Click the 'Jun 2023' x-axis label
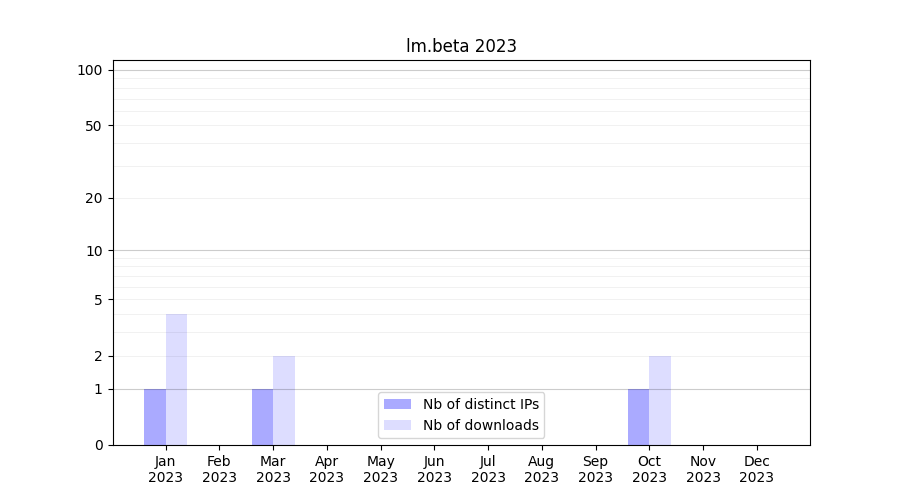Screen dimensions: 900x500 click(434, 469)
